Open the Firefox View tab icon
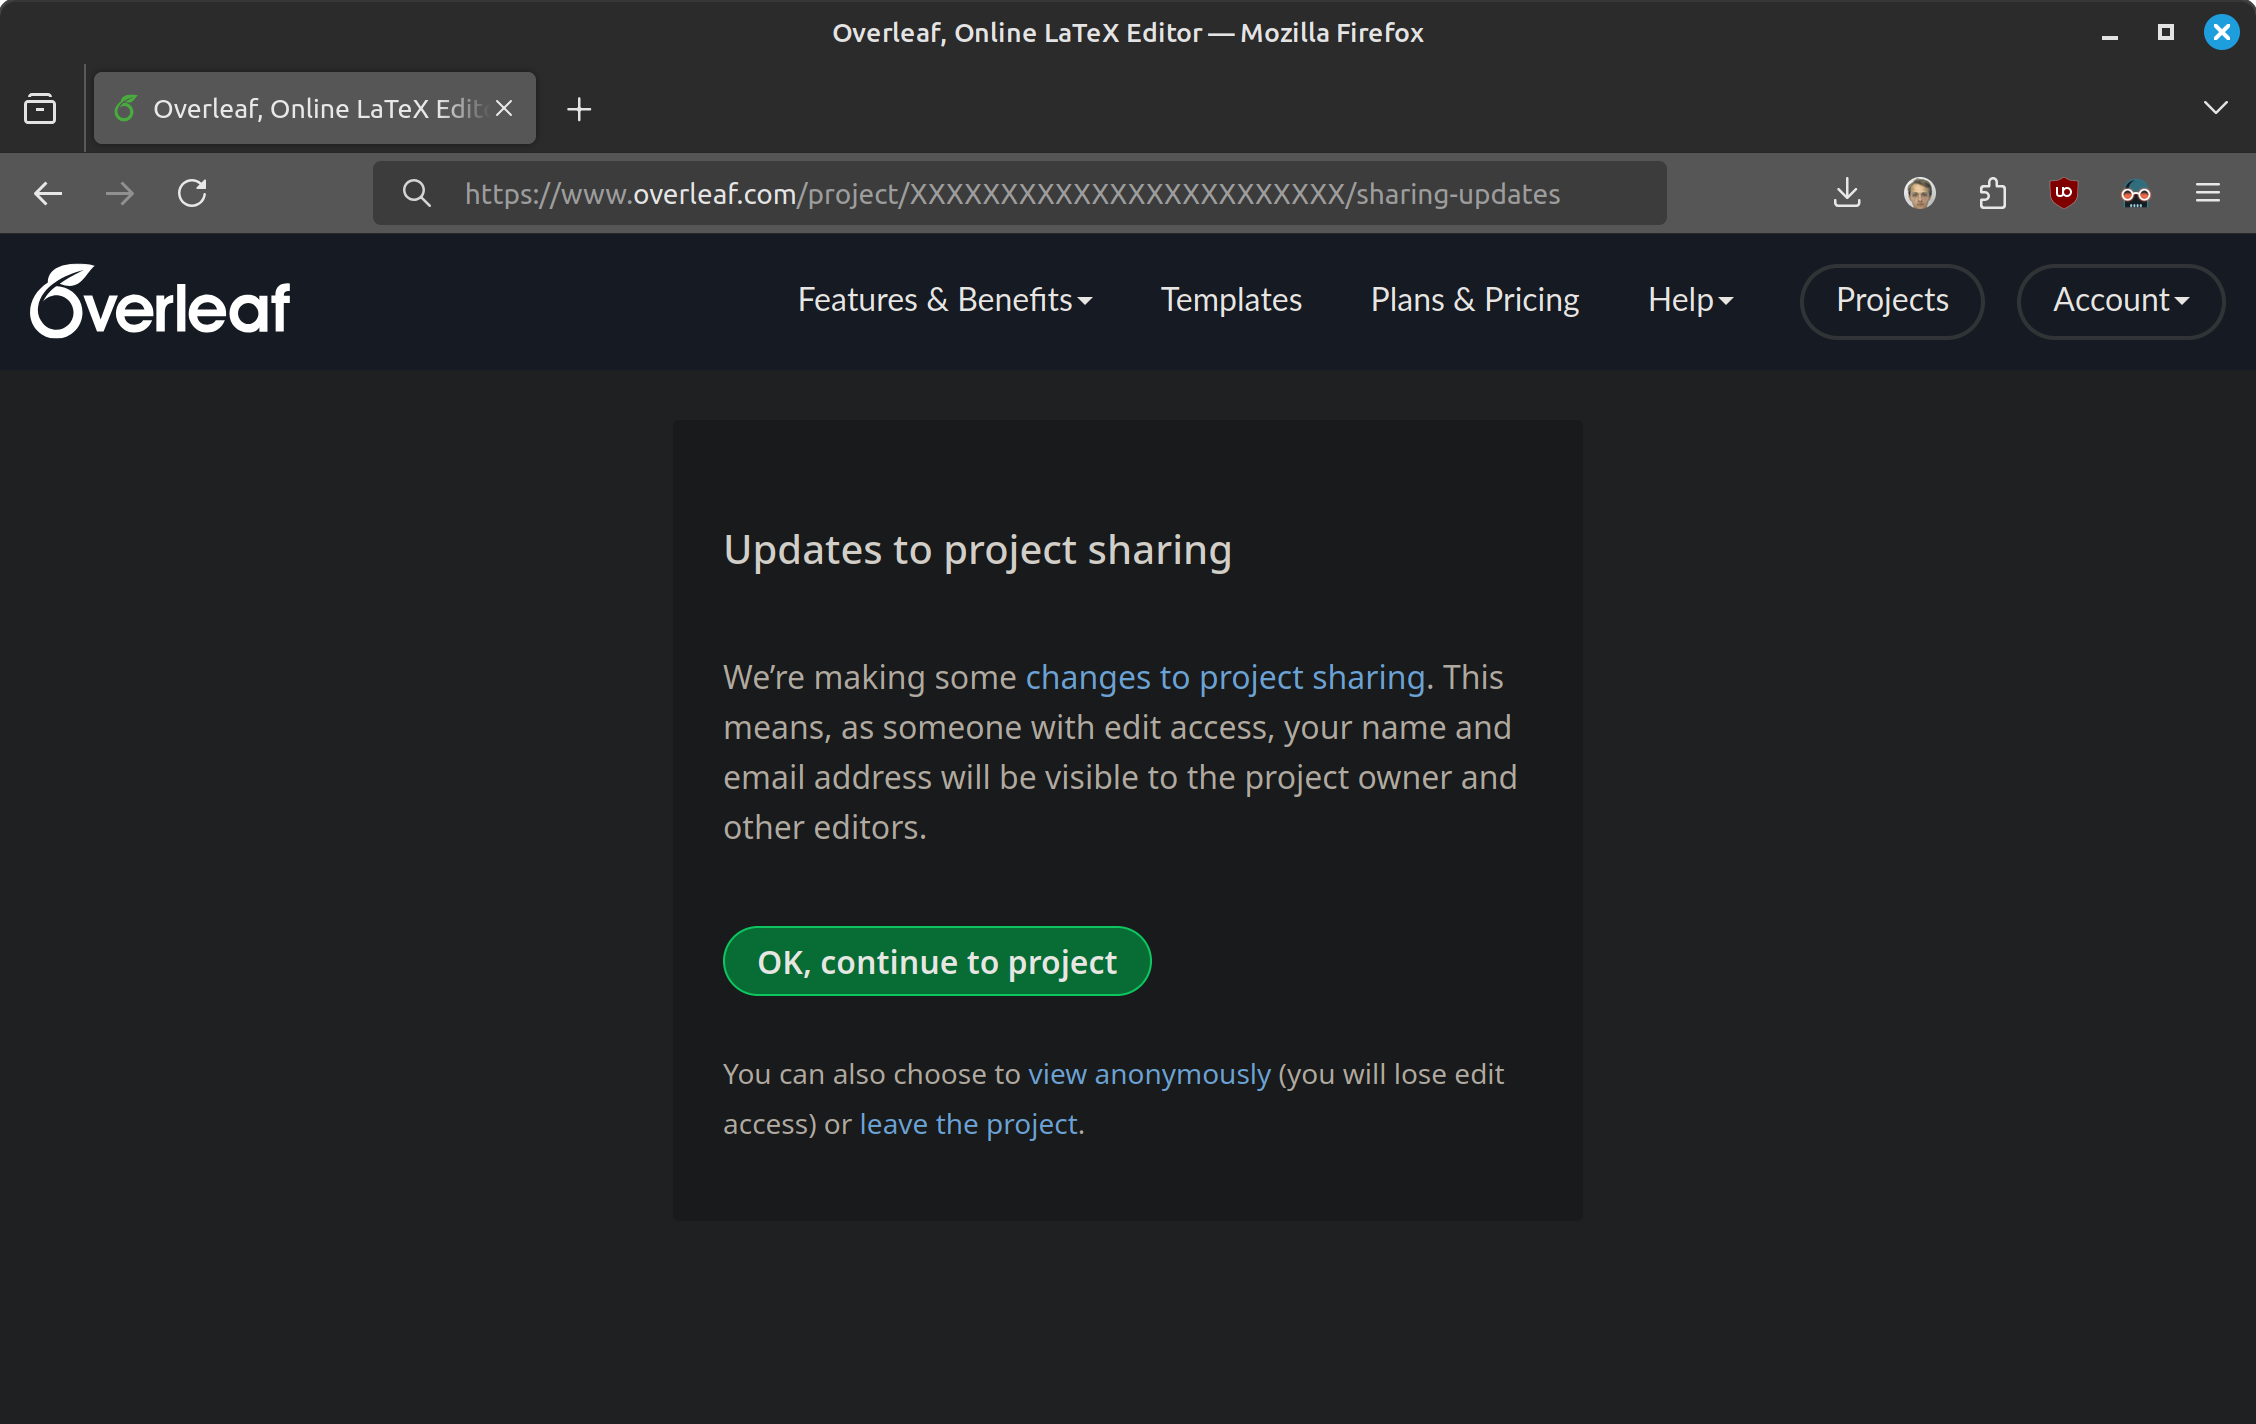The height and width of the screenshot is (1424, 2256). 40,109
